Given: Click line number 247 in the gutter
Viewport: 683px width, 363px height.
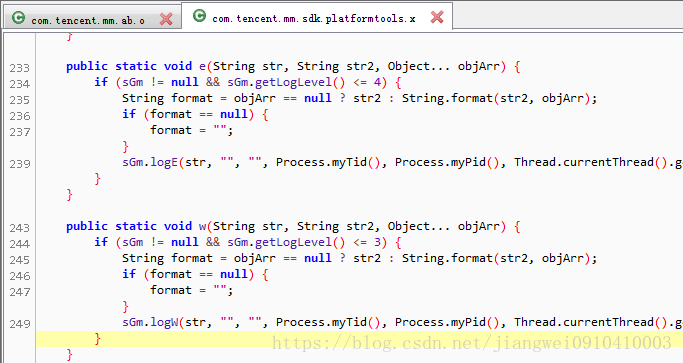Looking at the screenshot, I should click(x=20, y=292).
